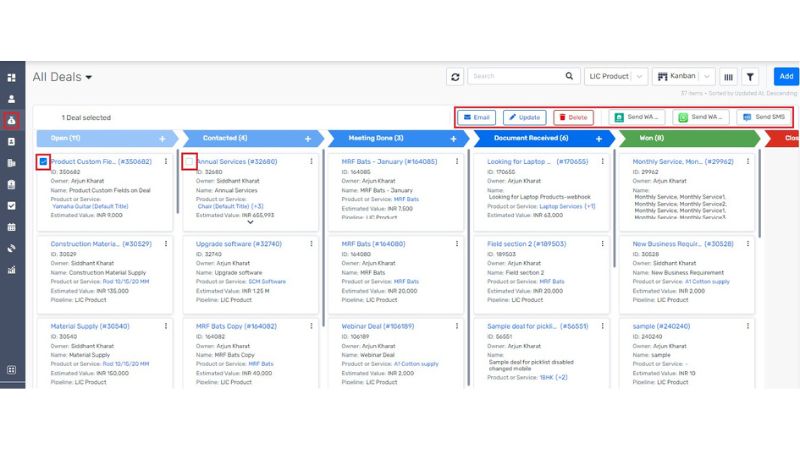Open options menu of Webinar Deal card
This screenshot has height=450, width=800.
point(457,326)
